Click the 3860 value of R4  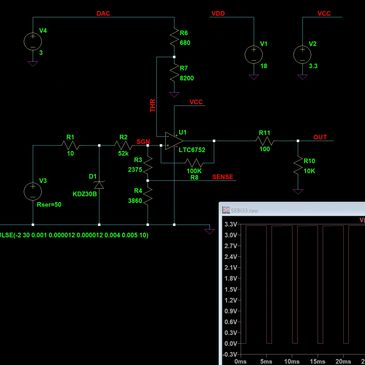[x=135, y=201]
